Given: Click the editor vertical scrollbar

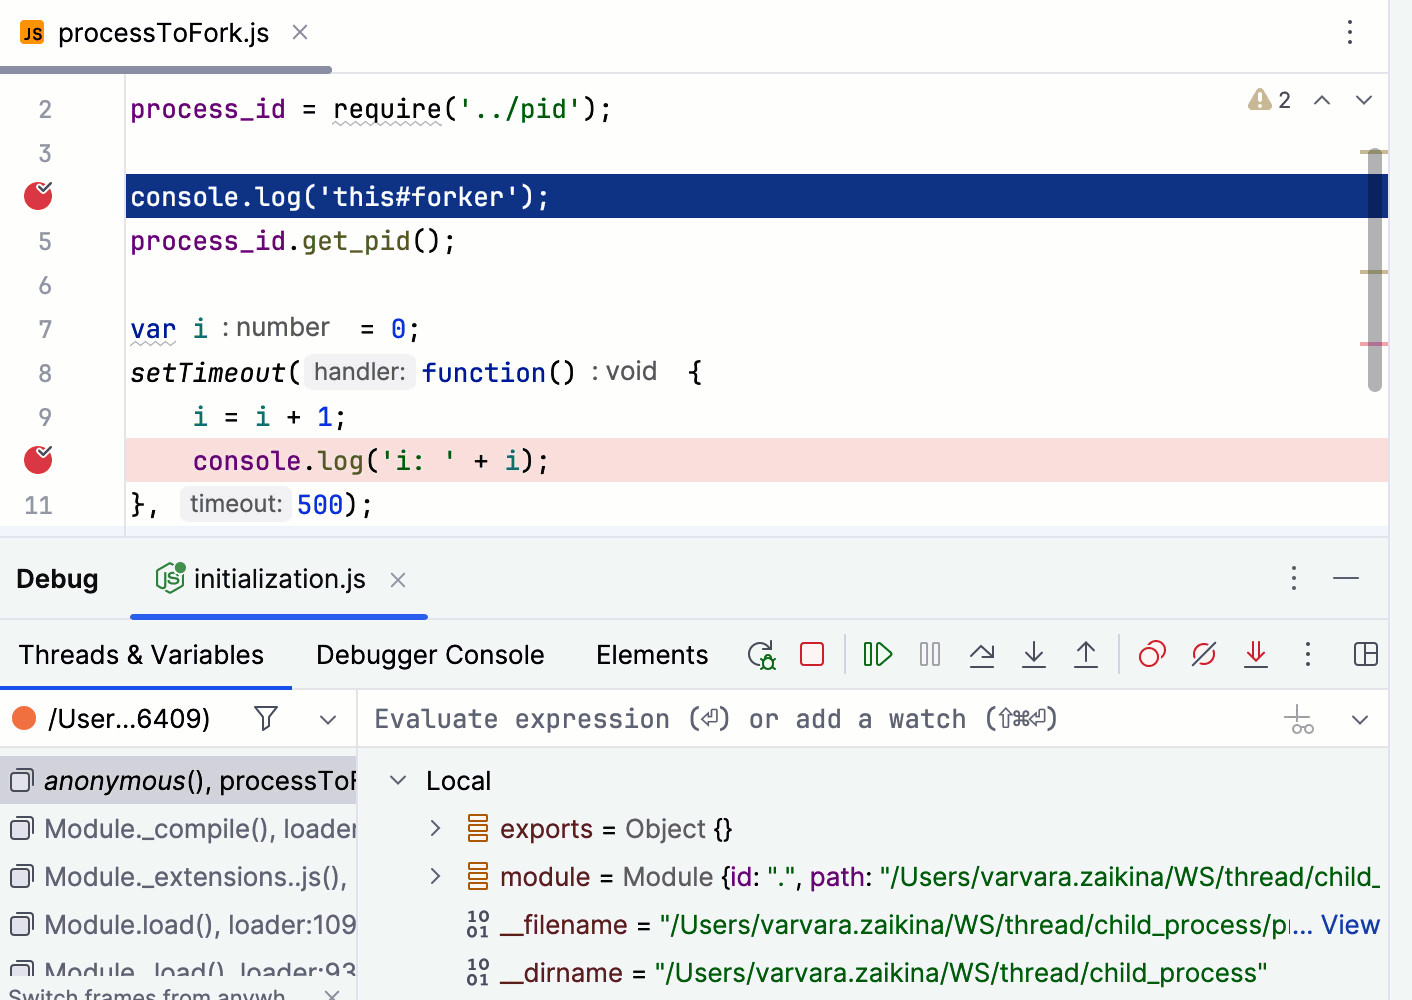Looking at the screenshot, I should tap(1375, 270).
